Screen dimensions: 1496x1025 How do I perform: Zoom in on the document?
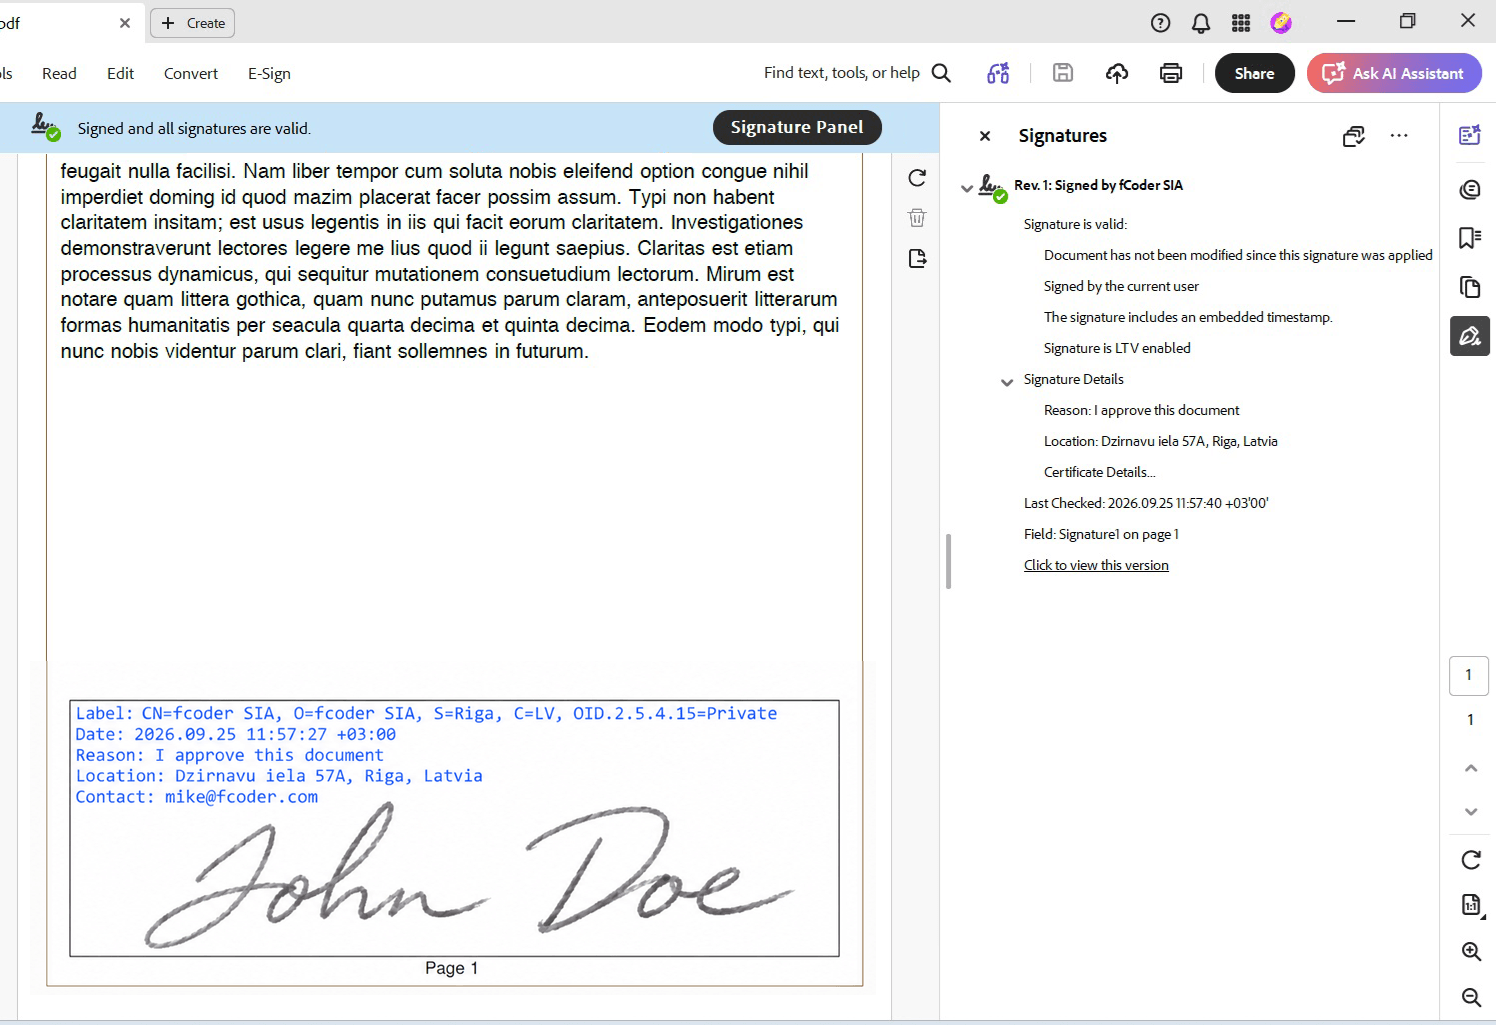1471,952
